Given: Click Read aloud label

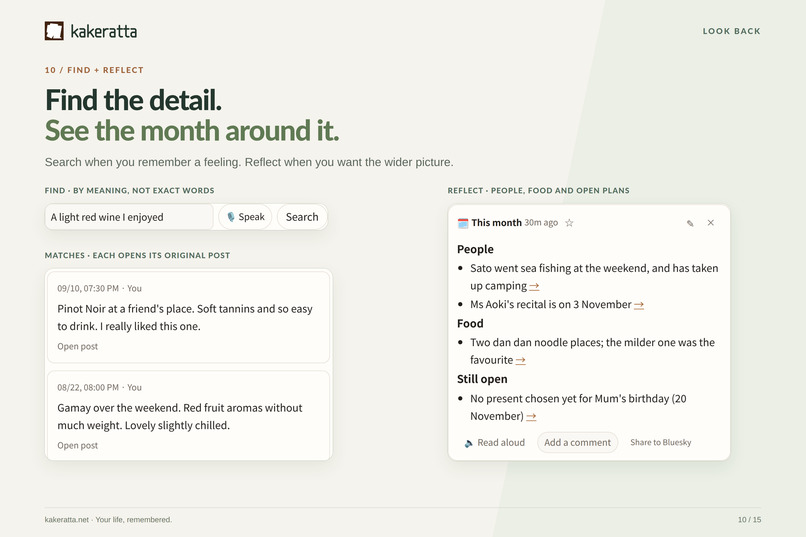Looking at the screenshot, I should tap(501, 442).
